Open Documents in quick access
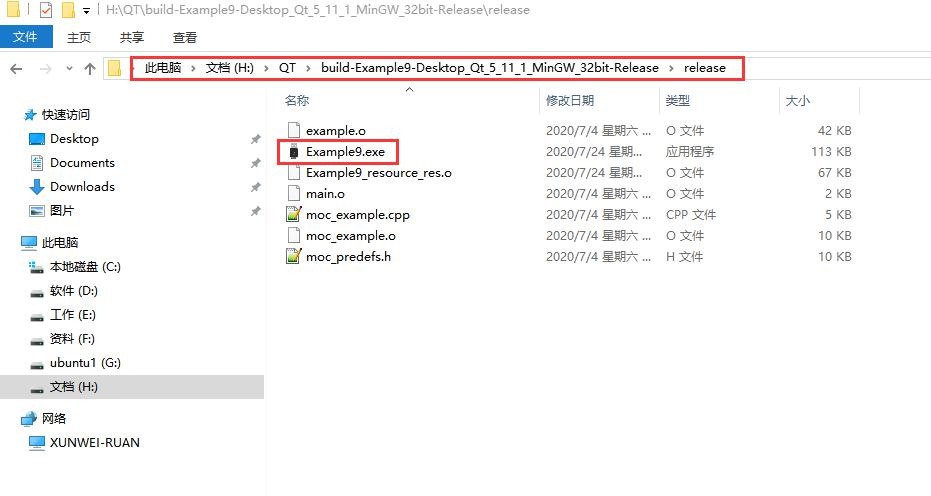Screen dimensions: 931x496 [83, 163]
